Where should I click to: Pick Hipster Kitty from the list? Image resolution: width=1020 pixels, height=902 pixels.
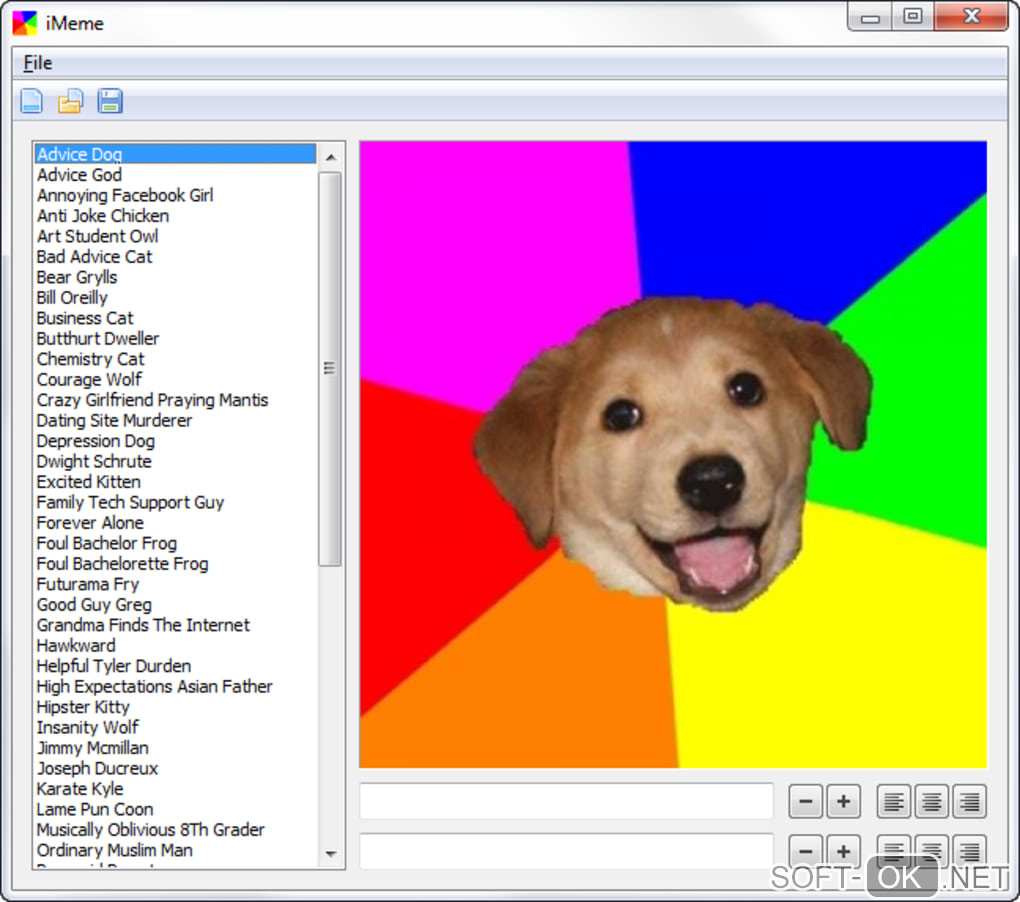[x=175, y=708]
